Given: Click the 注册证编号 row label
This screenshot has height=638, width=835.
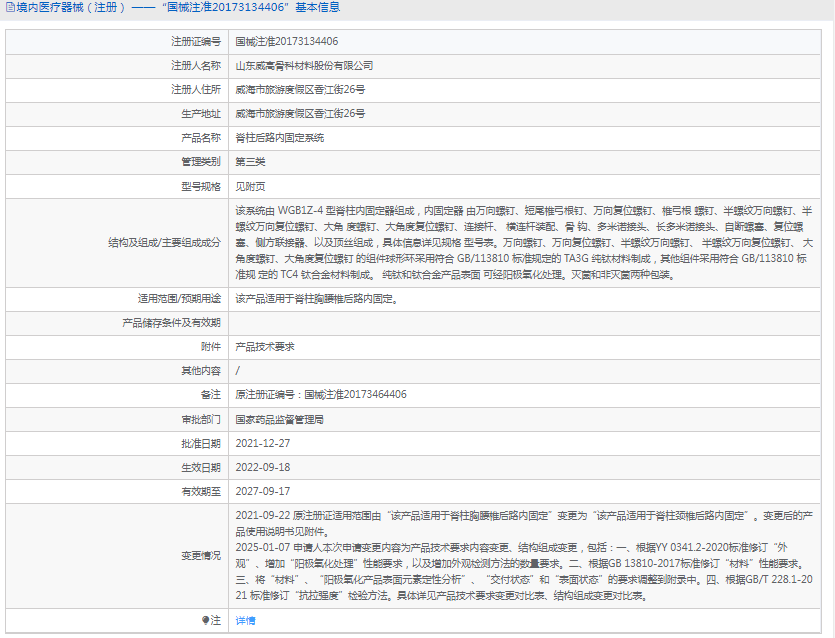Looking at the screenshot, I should (x=196, y=42).
